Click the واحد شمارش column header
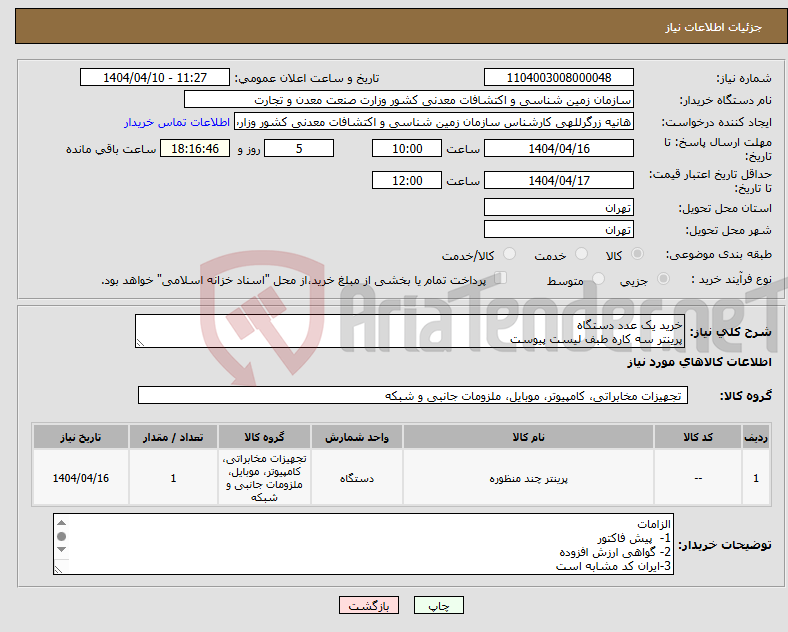788x632 pixels. (x=357, y=437)
